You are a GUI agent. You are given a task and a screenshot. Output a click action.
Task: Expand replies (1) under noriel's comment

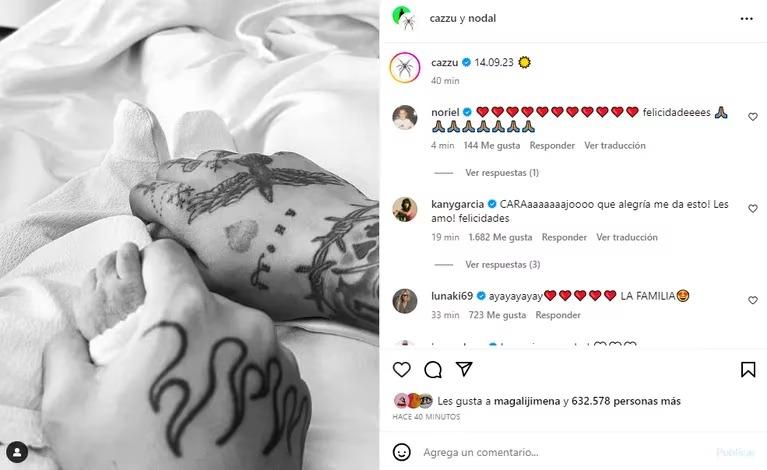tap(502, 173)
